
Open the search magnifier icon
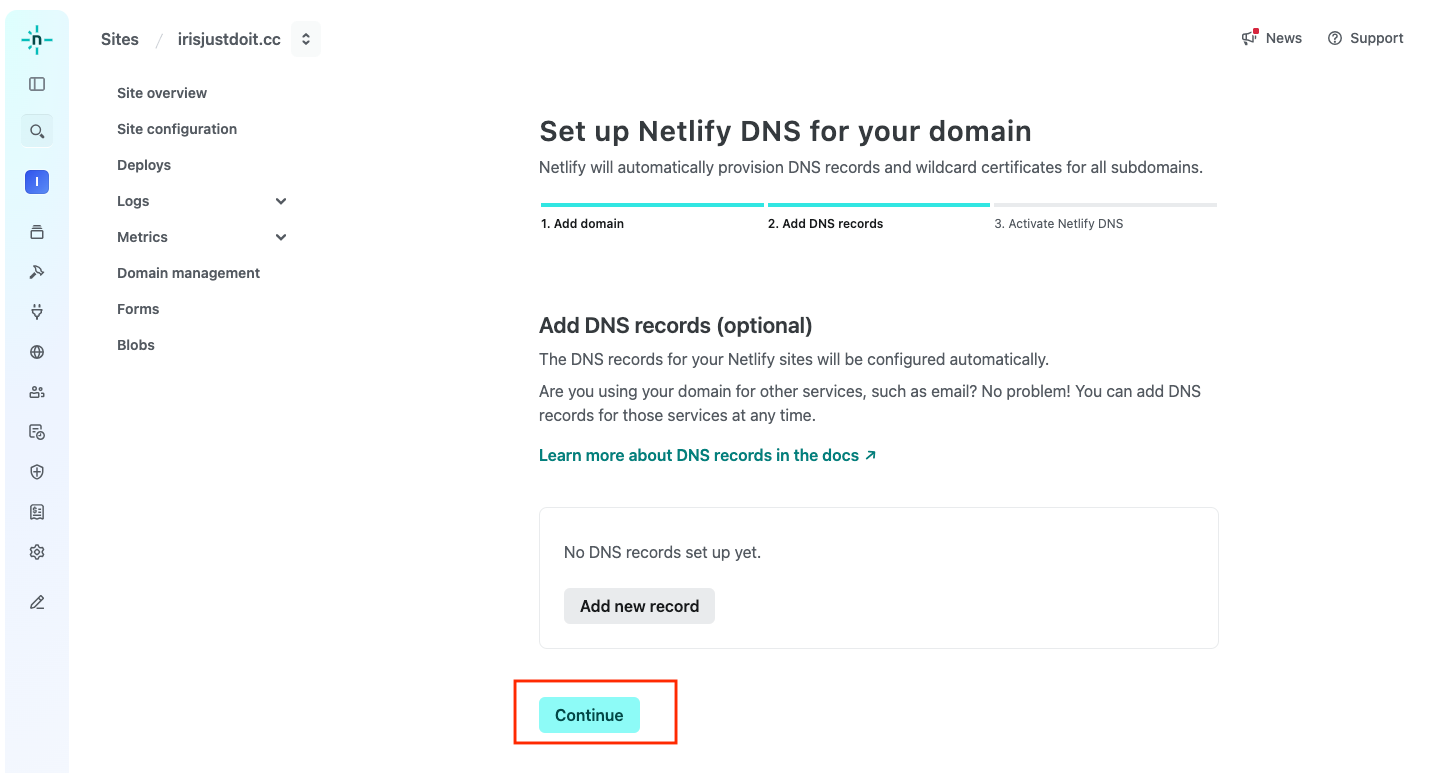click(37, 131)
